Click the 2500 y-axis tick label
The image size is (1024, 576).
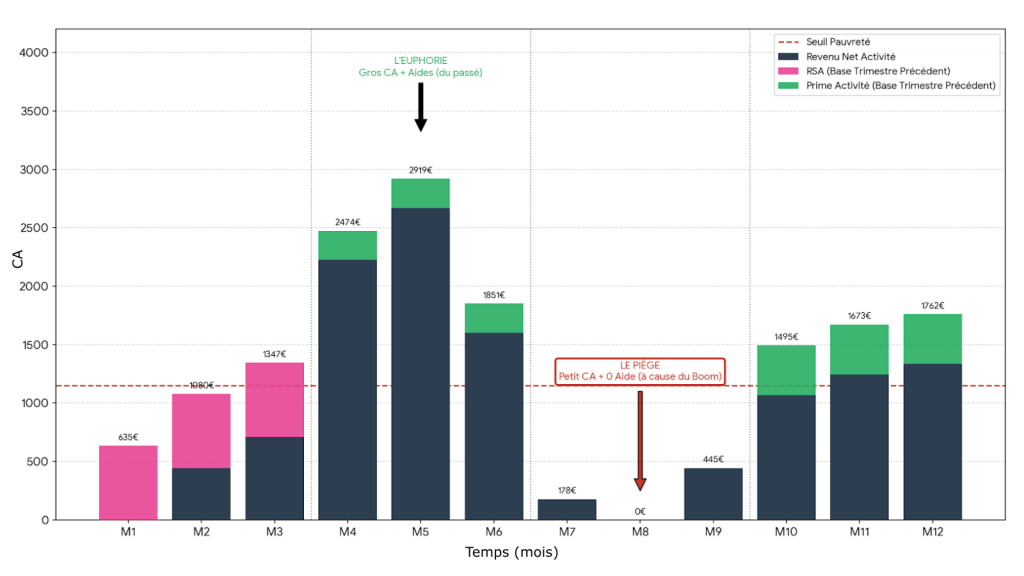[34, 228]
